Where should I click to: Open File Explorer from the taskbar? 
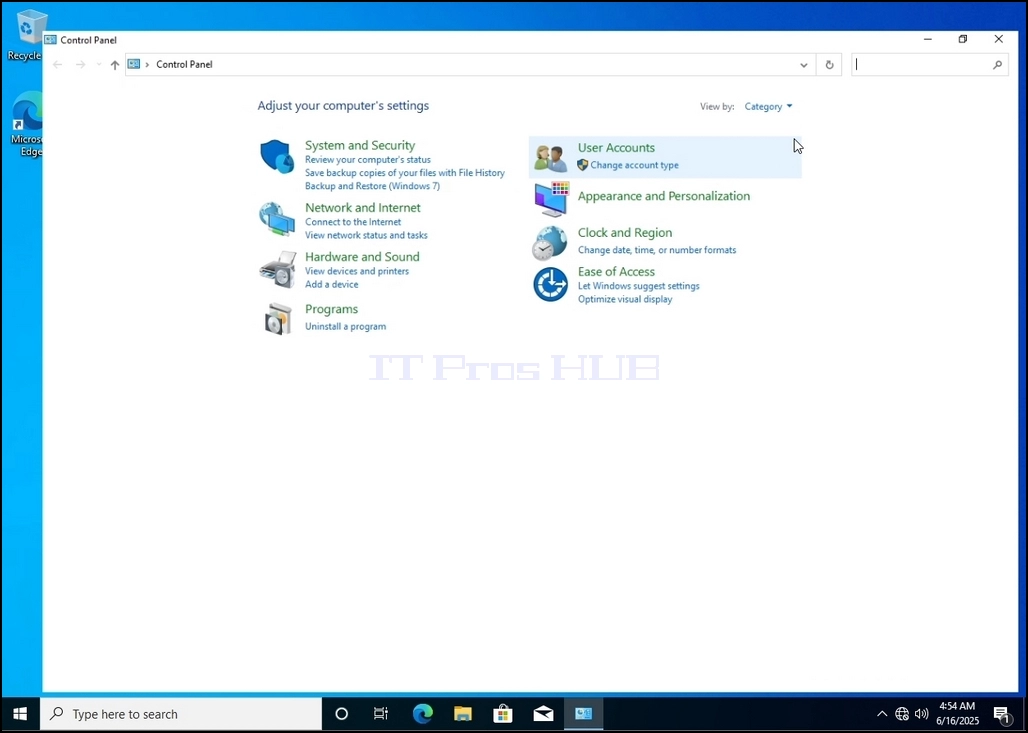(x=463, y=714)
